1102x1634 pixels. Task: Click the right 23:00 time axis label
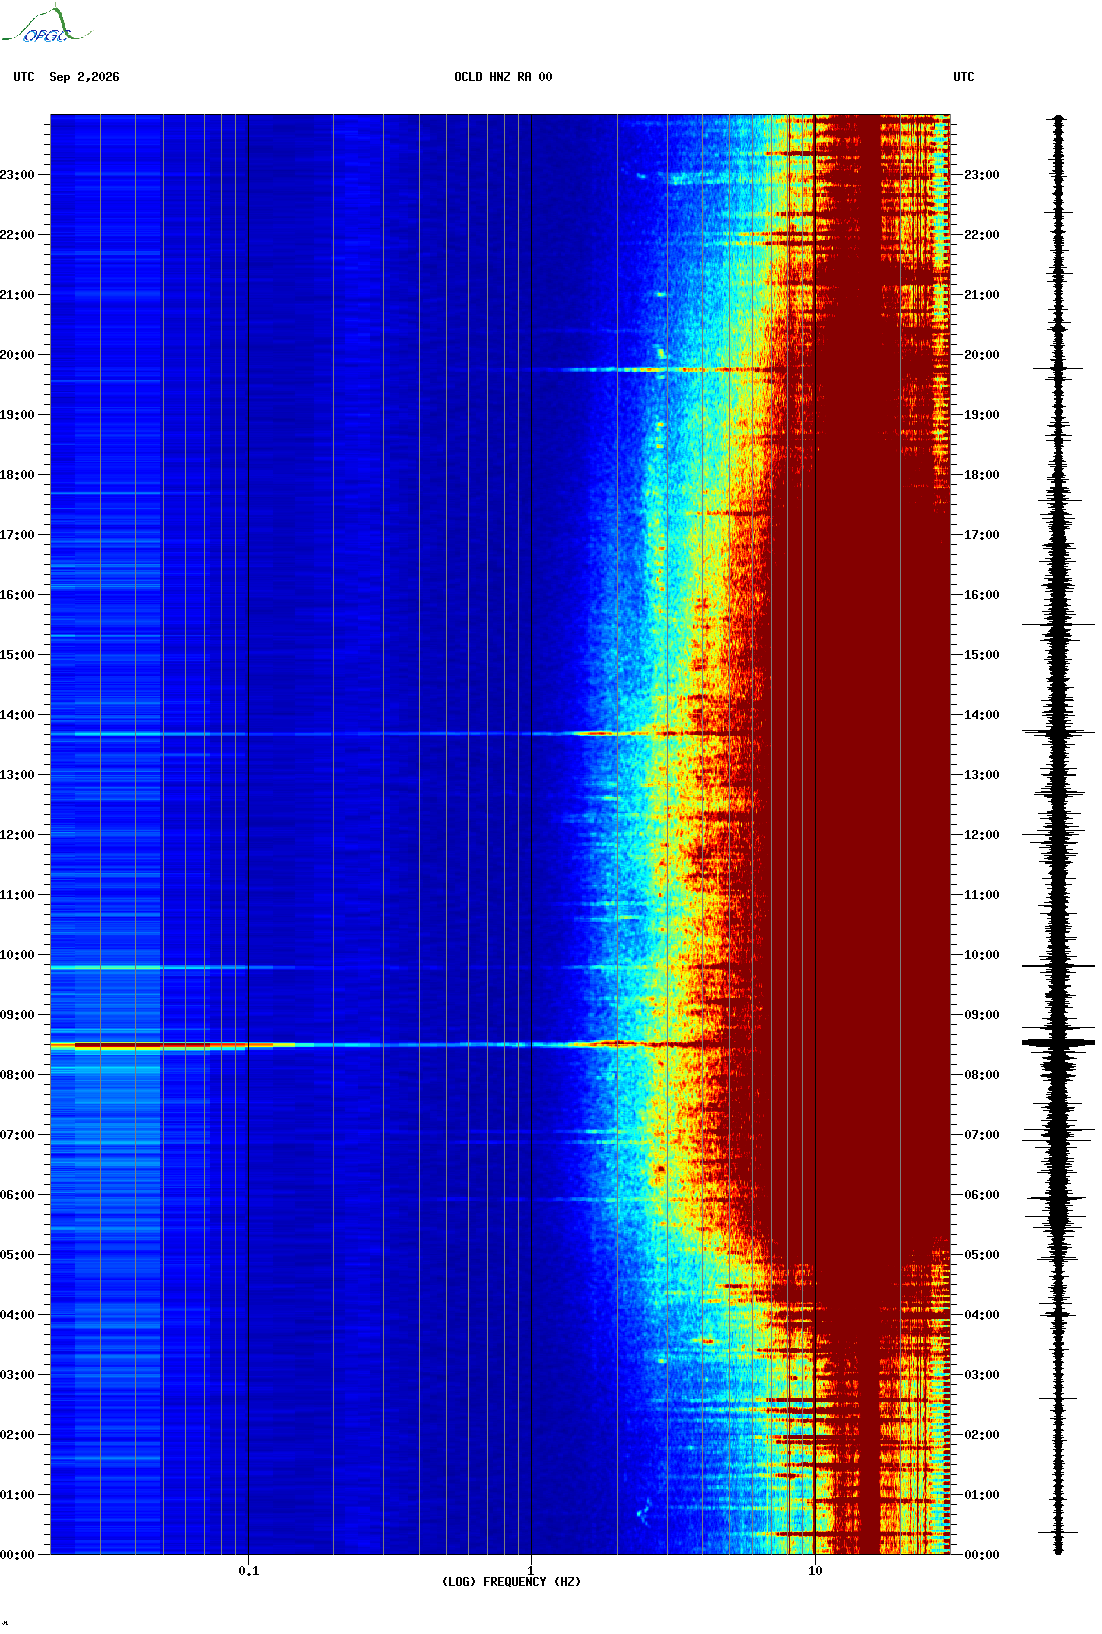tap(981, 175)
